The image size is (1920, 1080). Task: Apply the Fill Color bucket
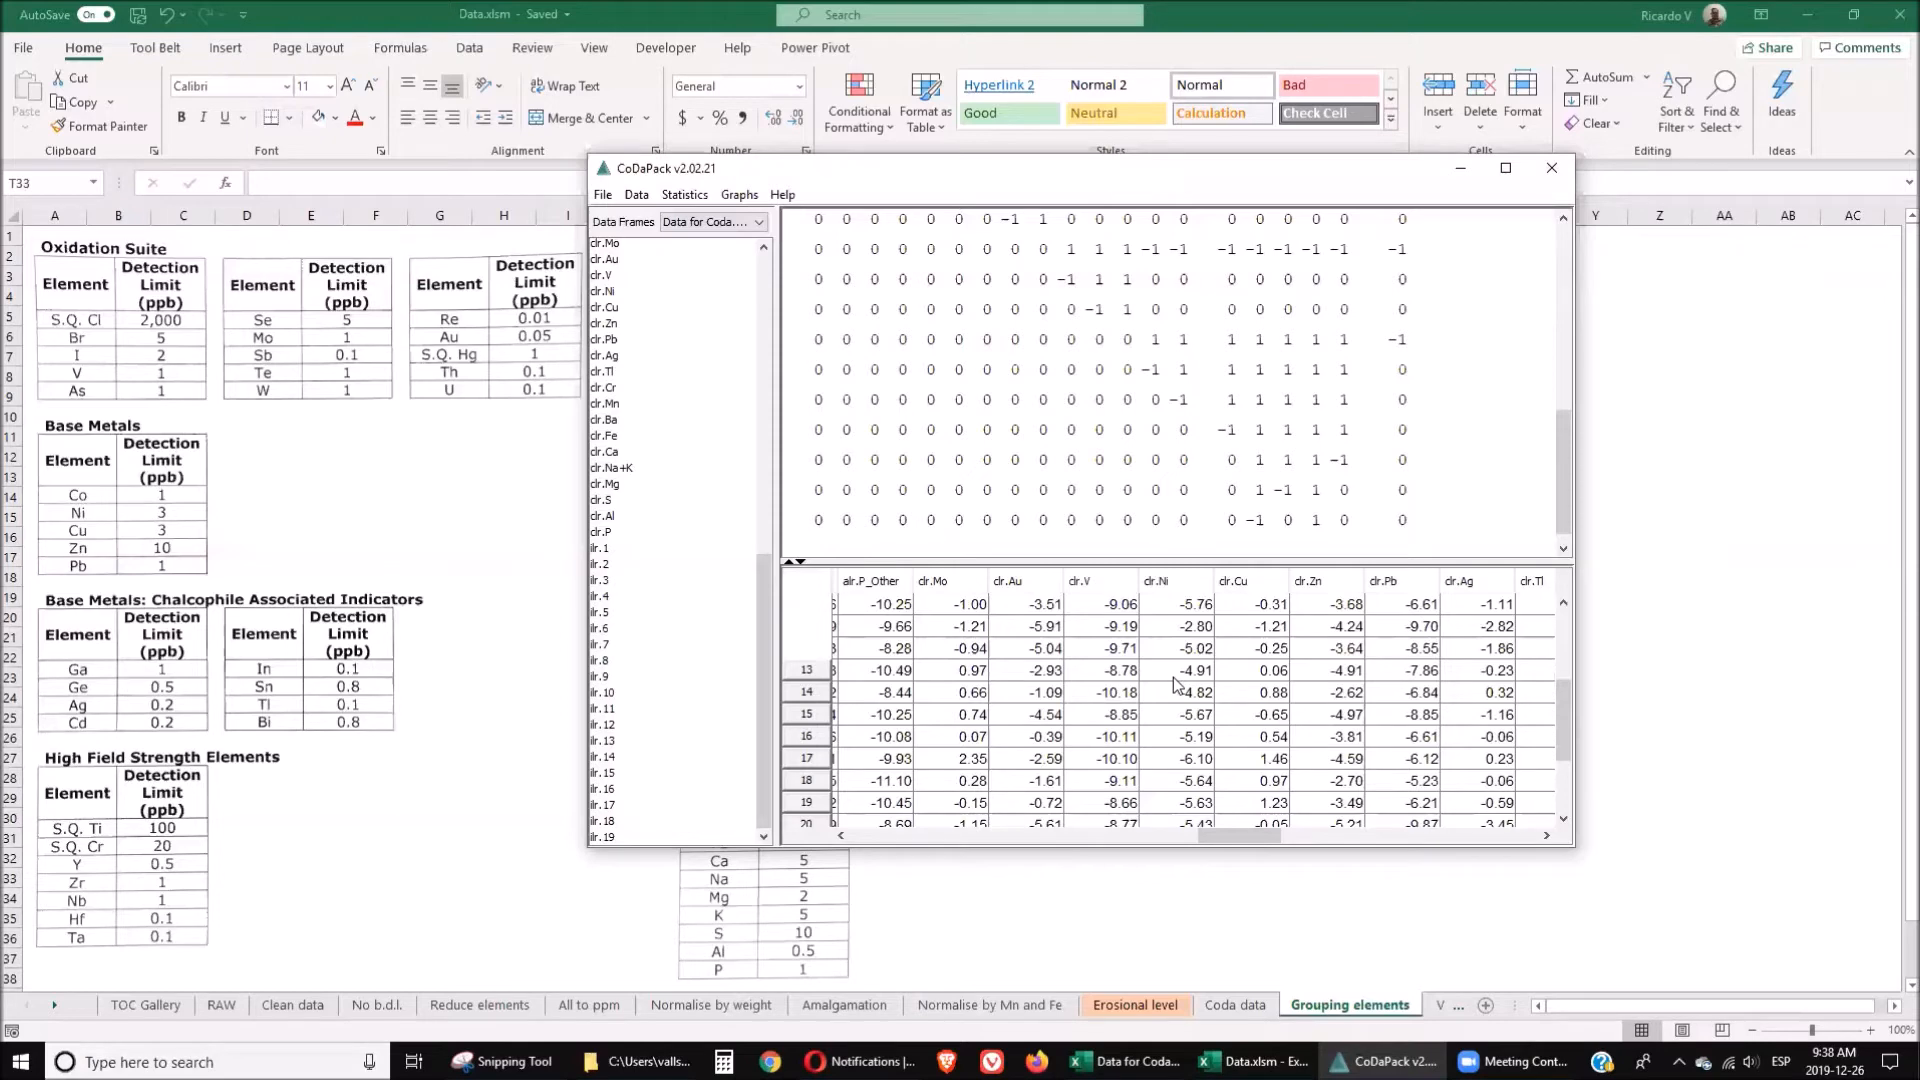(318, 117)
